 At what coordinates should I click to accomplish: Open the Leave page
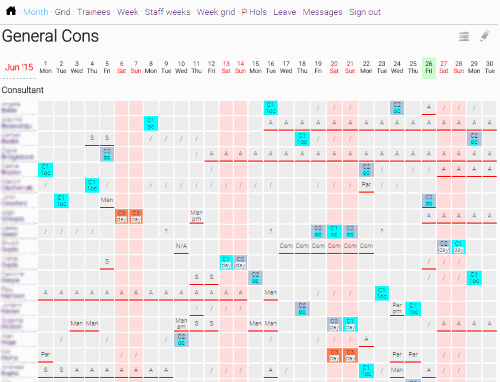[x=285, y=12]
